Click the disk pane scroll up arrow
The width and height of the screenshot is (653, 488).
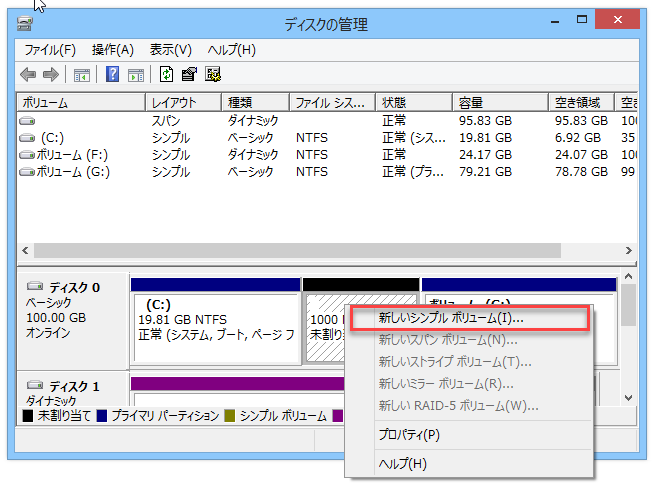tap(628, 276)
